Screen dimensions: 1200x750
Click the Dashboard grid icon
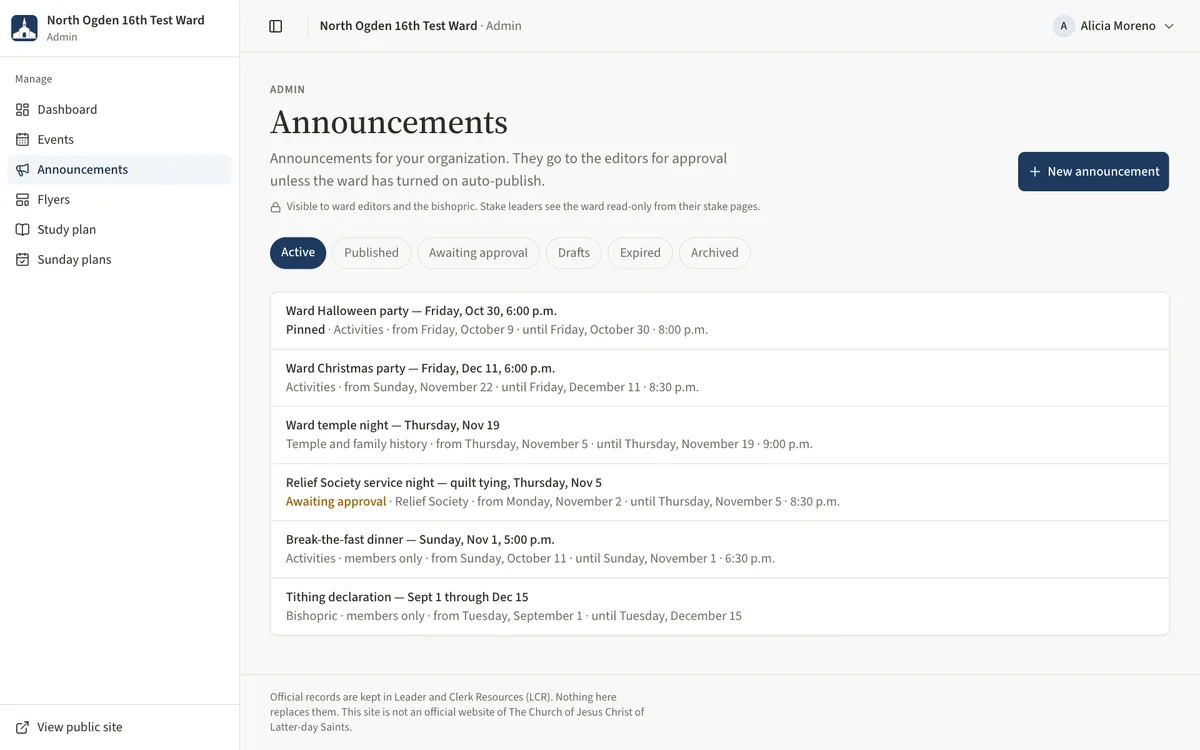click(x=23, y=110)
